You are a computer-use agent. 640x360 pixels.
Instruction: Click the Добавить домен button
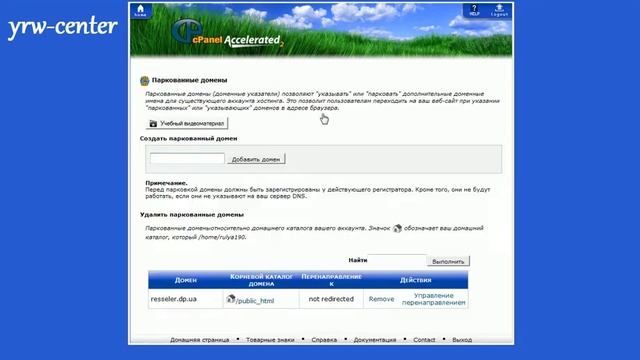256,159
